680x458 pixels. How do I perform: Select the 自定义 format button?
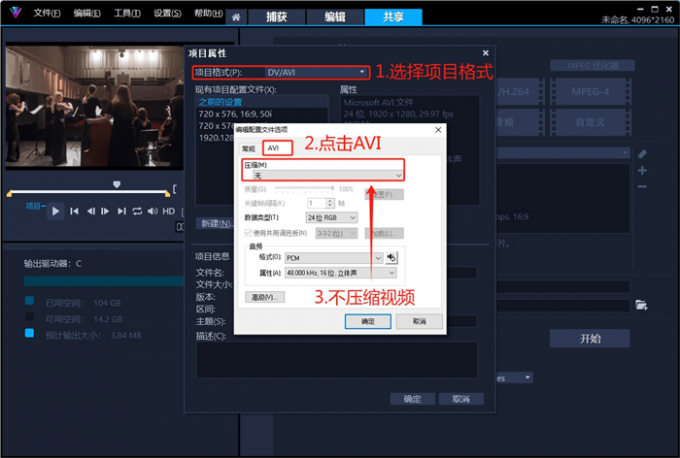click(x=590, y=122)
